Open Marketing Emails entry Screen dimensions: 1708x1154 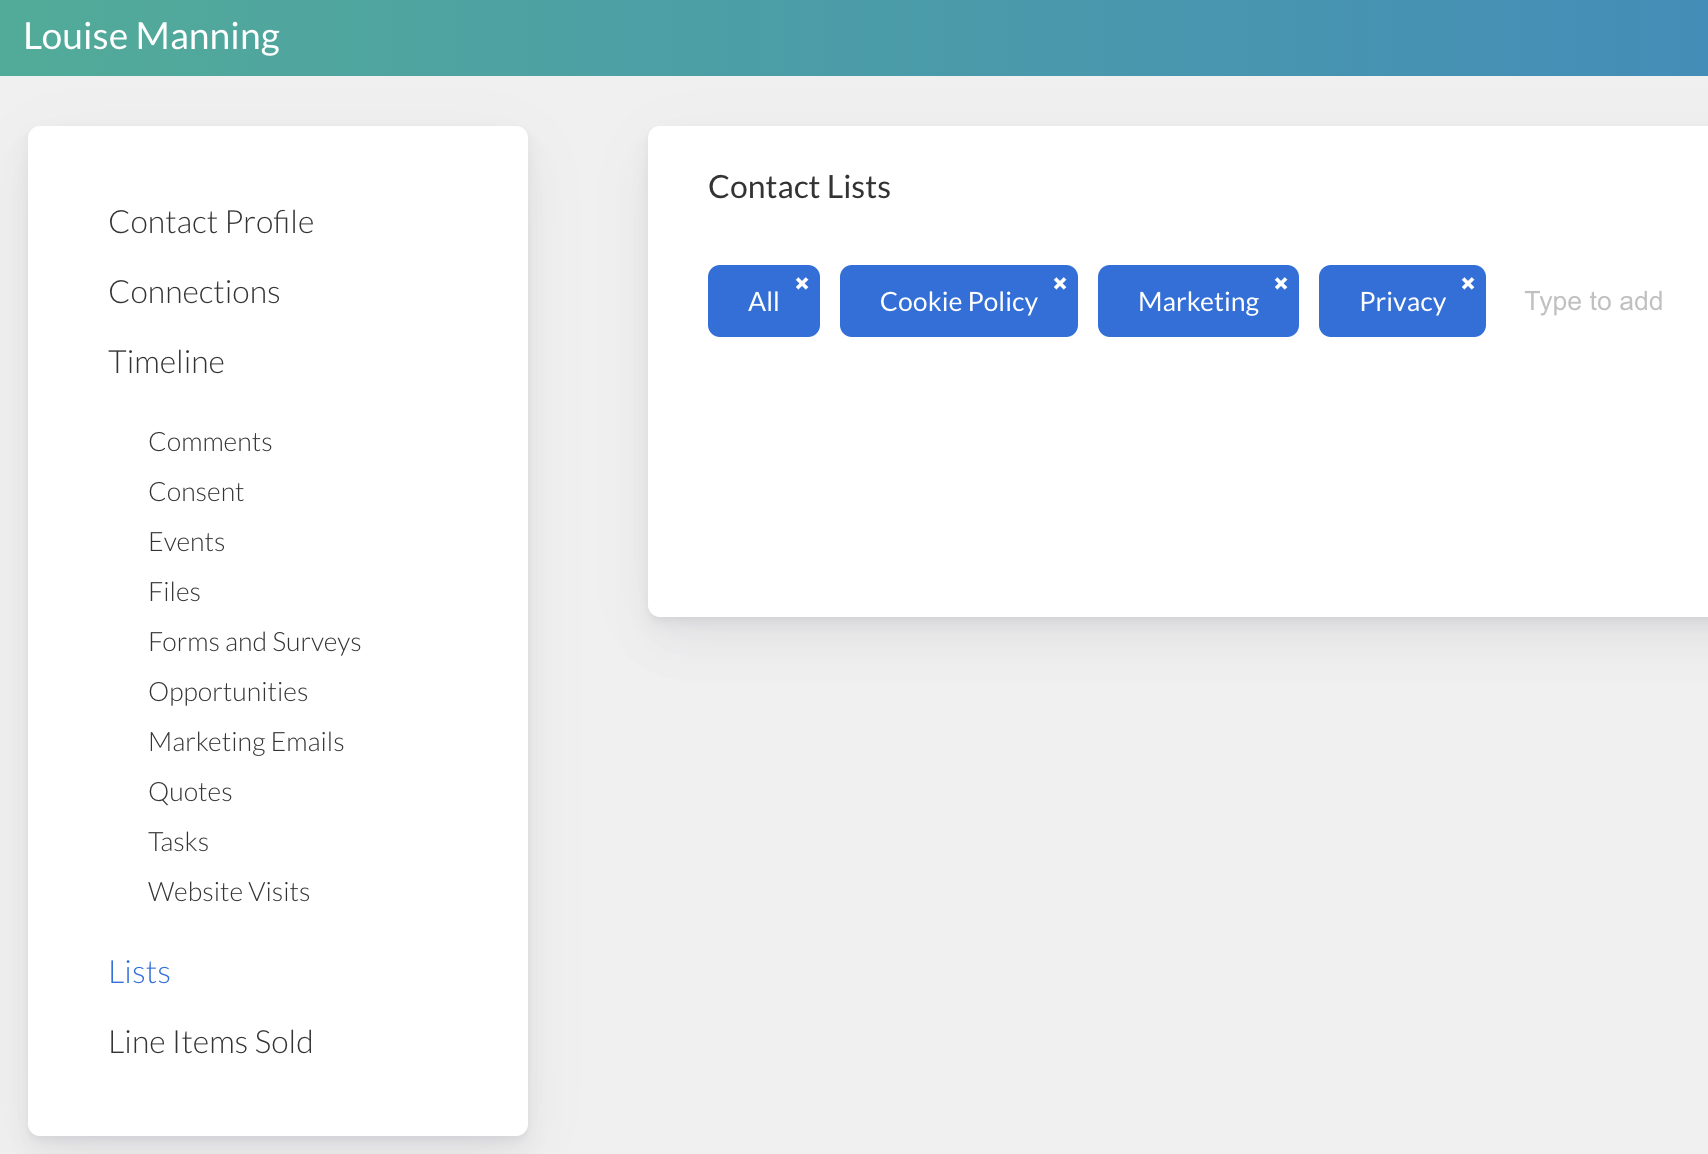point(246,742)
